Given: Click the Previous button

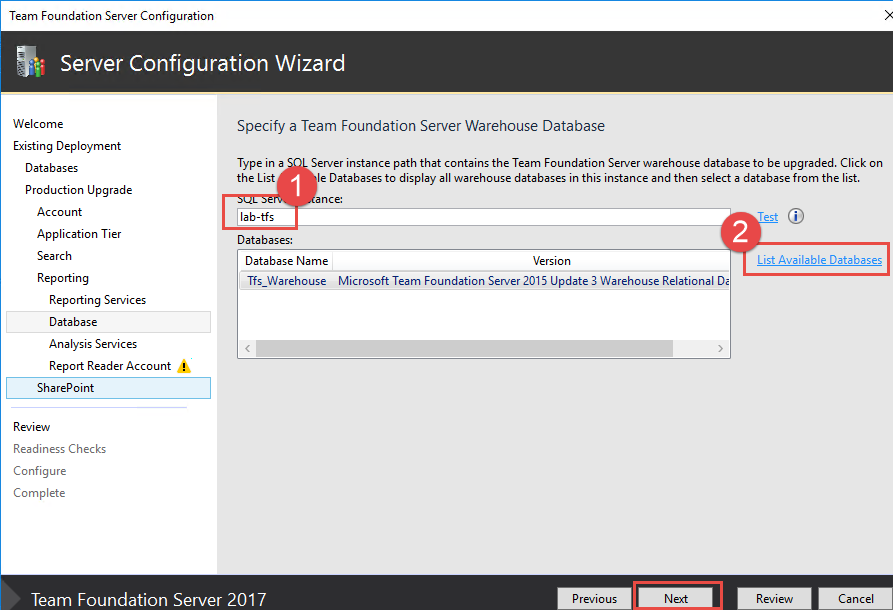Looking at the screenshot, I should (594, 599).
